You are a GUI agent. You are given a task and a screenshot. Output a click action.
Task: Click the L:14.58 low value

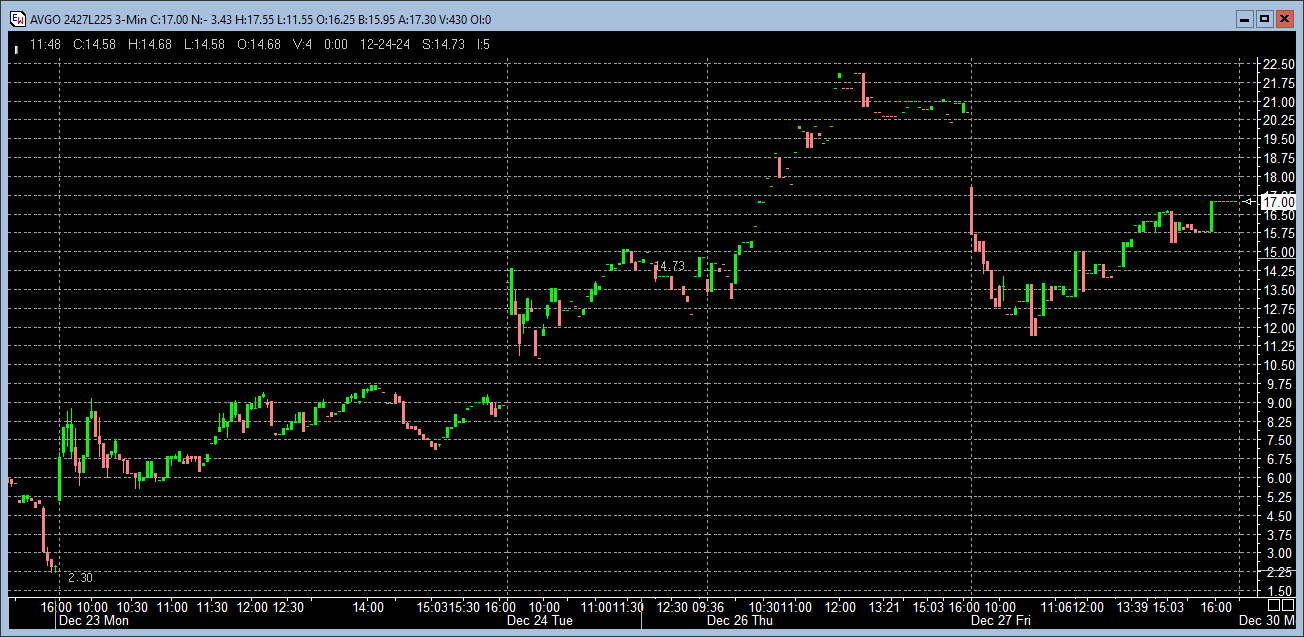pyautogui.click(x=204, y=44)
